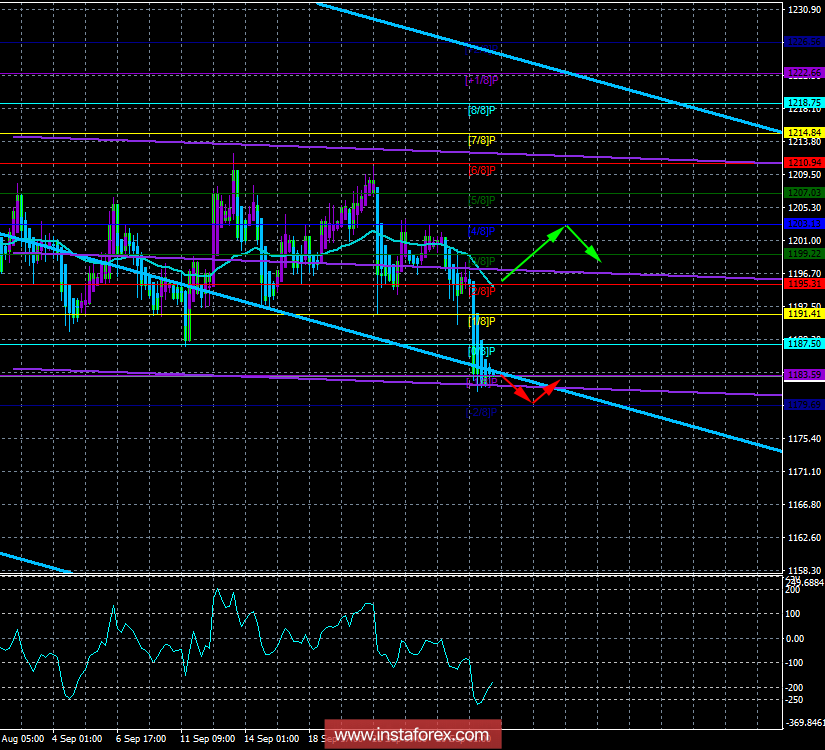Click the 4 Sep 01:00 time label
Image resolution: width=825 pixels, height=750 pixels.
pos(79,739)
